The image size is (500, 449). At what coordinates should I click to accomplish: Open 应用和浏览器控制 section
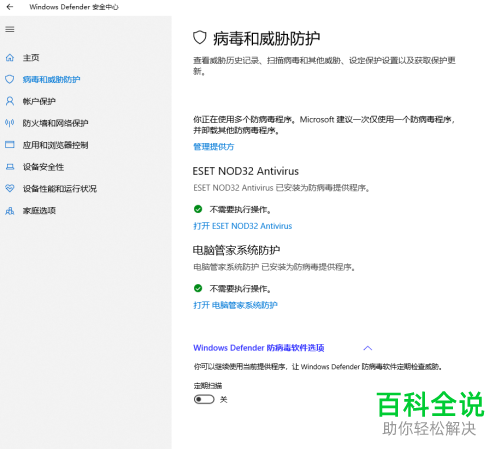55,145
